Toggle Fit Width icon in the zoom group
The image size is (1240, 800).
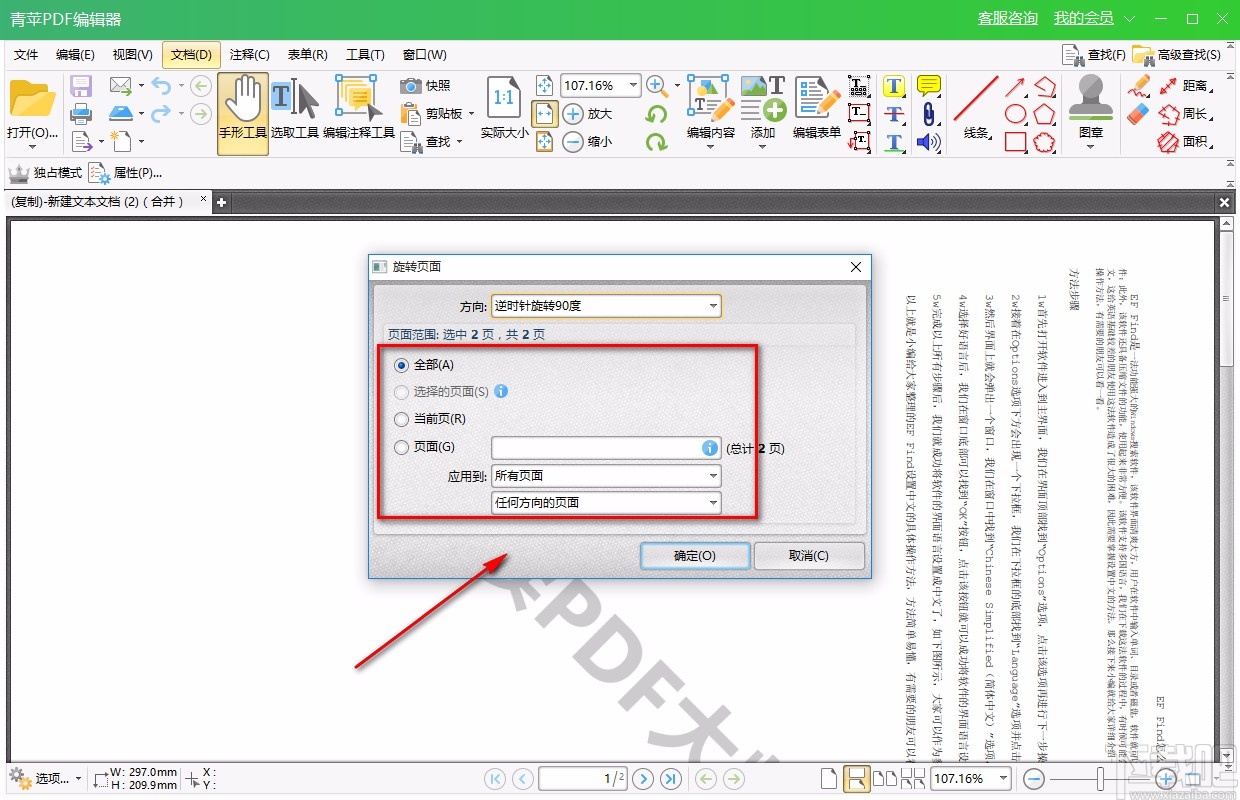[x=544, y=114]
